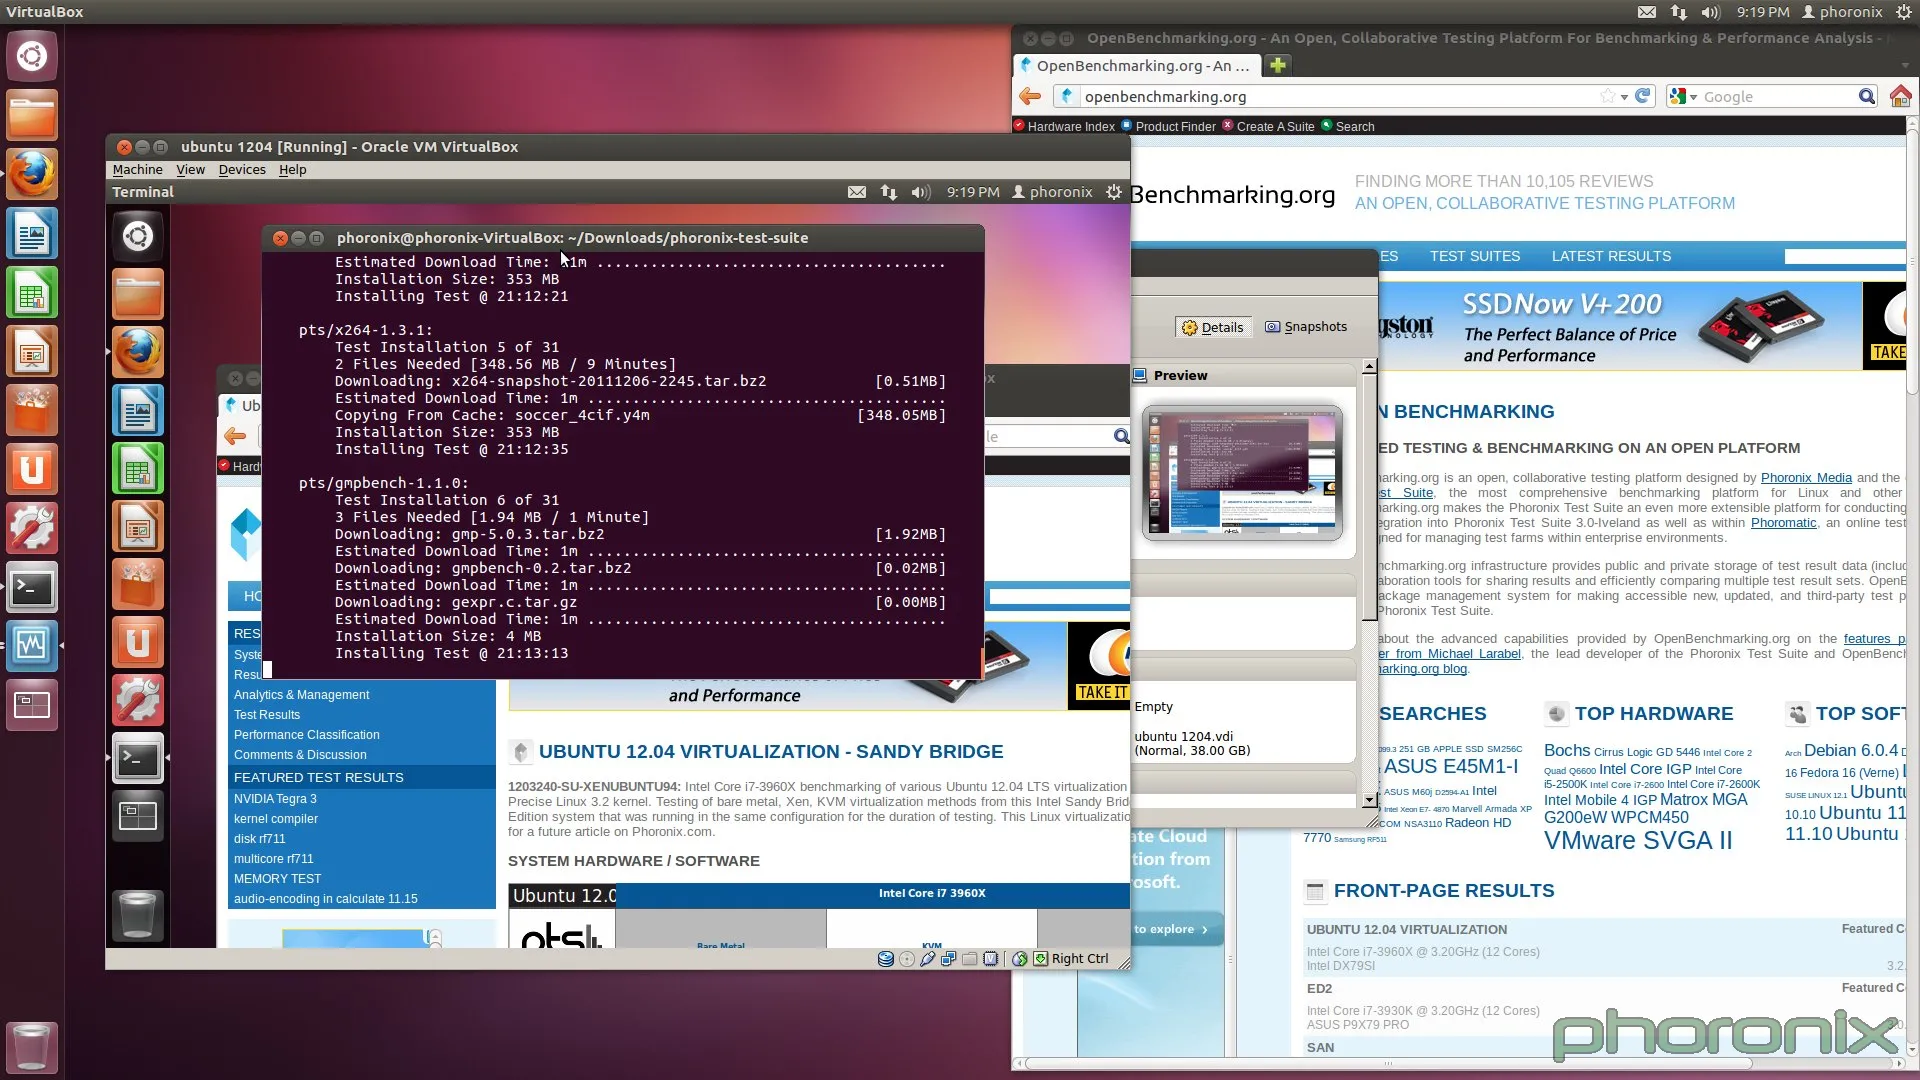Open the VirtualBox Devices menu
The height and width of the screenshot is (1080, 1920).
[242, 169]
